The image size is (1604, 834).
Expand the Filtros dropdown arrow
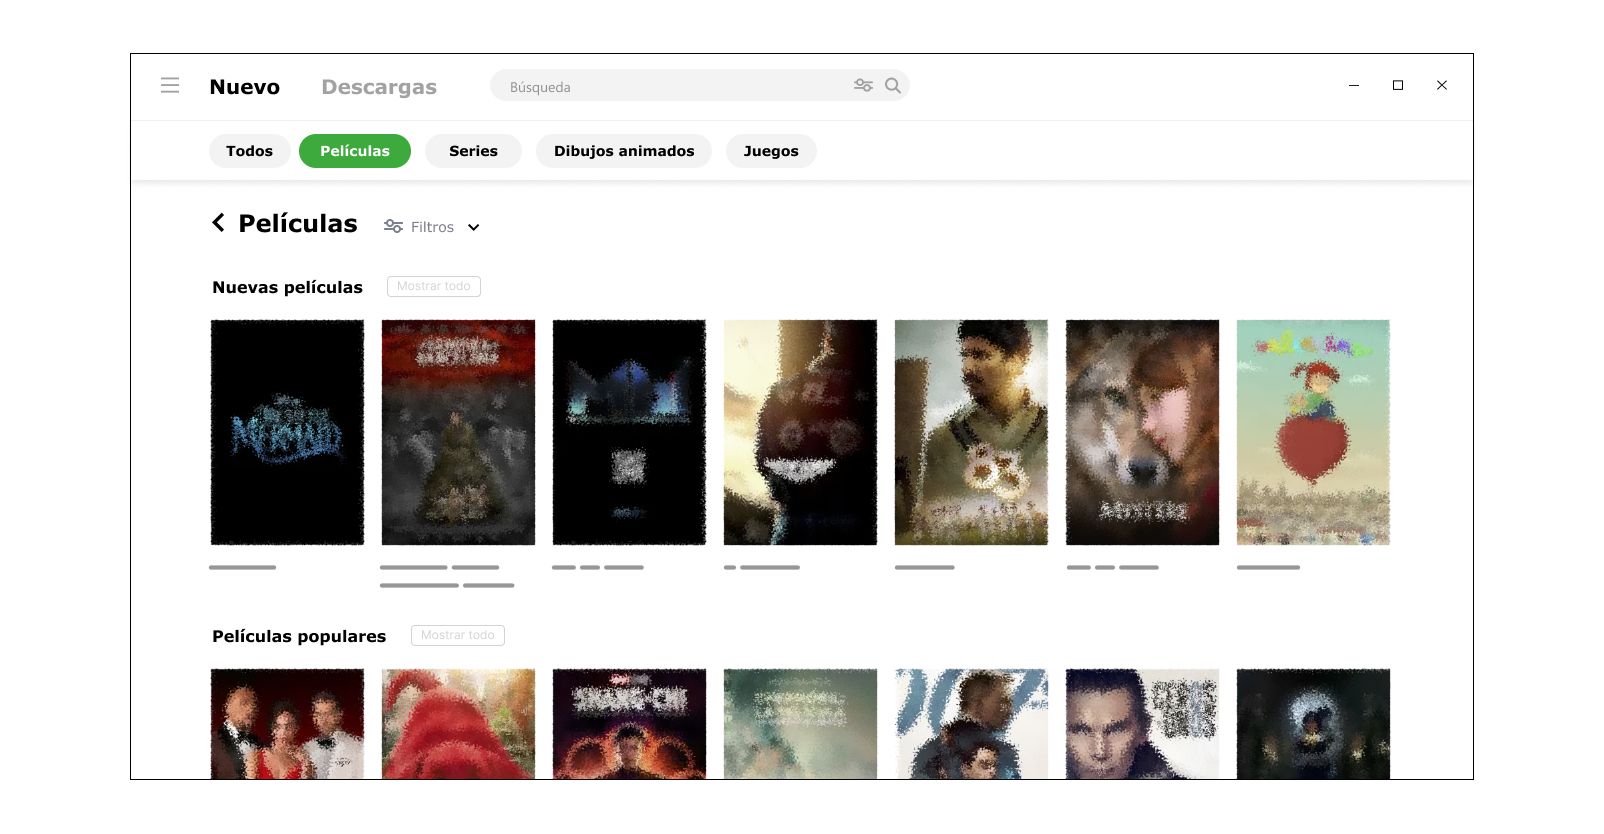click(x=474, y=228)
